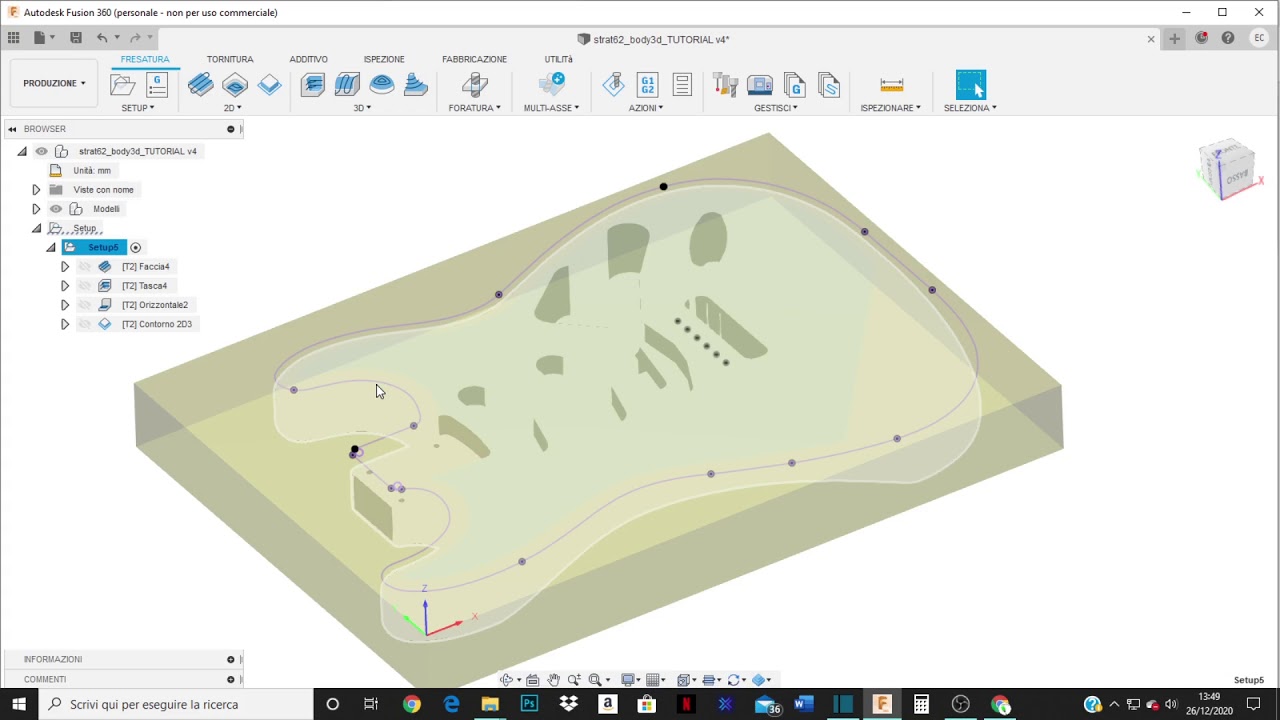
Task: Click the Job Status clock icon
Action: click(1202, 38)
